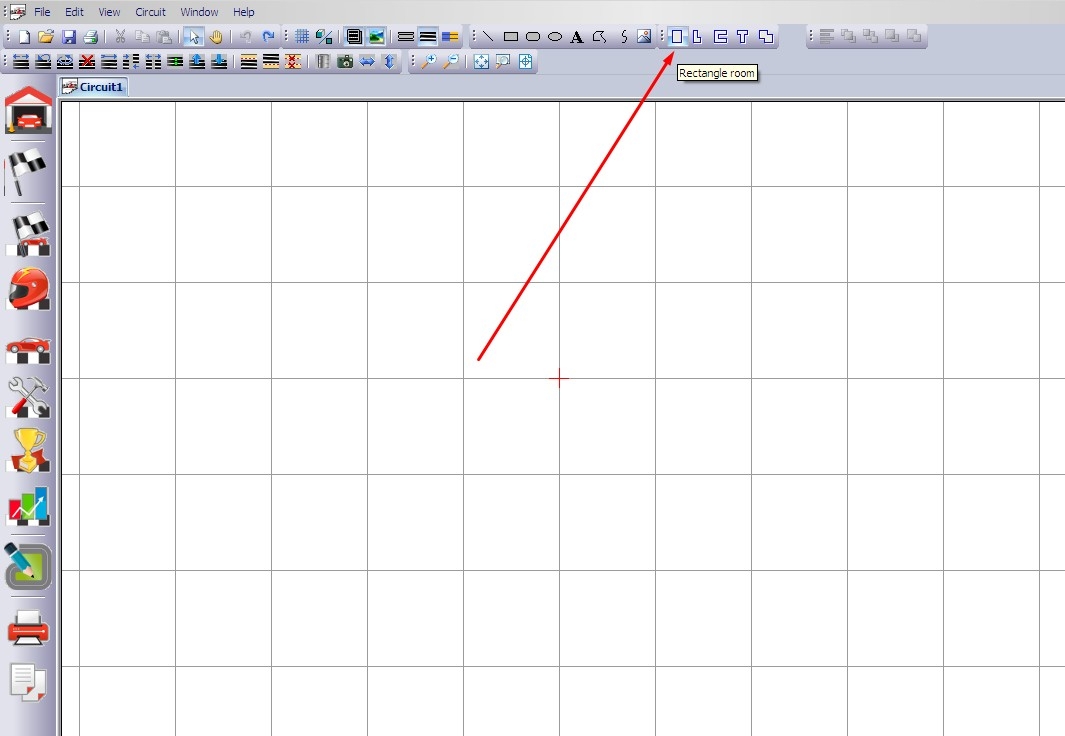
Task: Click the text tool letter A
Action: coord(577,37)
